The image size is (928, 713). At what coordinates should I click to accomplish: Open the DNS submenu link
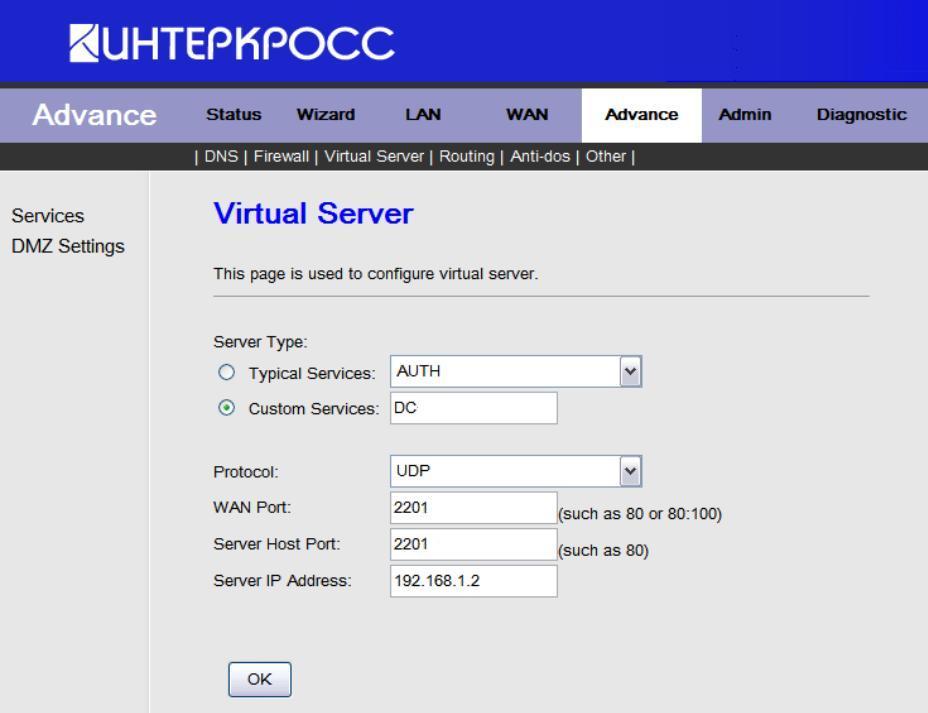tap(221, 156)
